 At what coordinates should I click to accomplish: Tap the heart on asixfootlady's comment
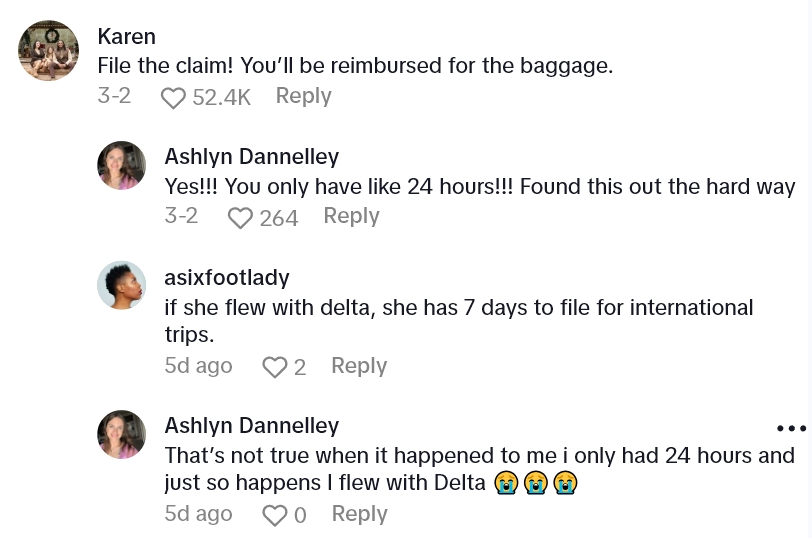(274, 367)
